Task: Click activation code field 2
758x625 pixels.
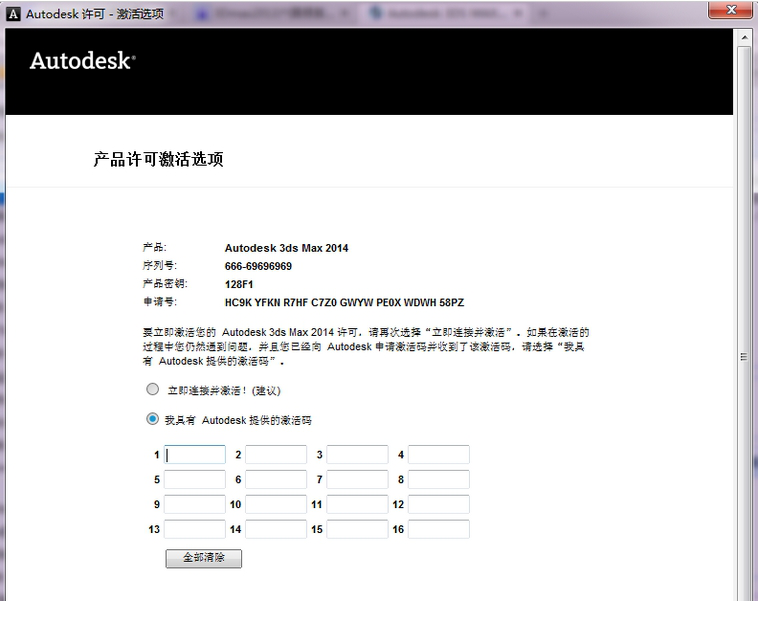Action: tap(276, 454)
